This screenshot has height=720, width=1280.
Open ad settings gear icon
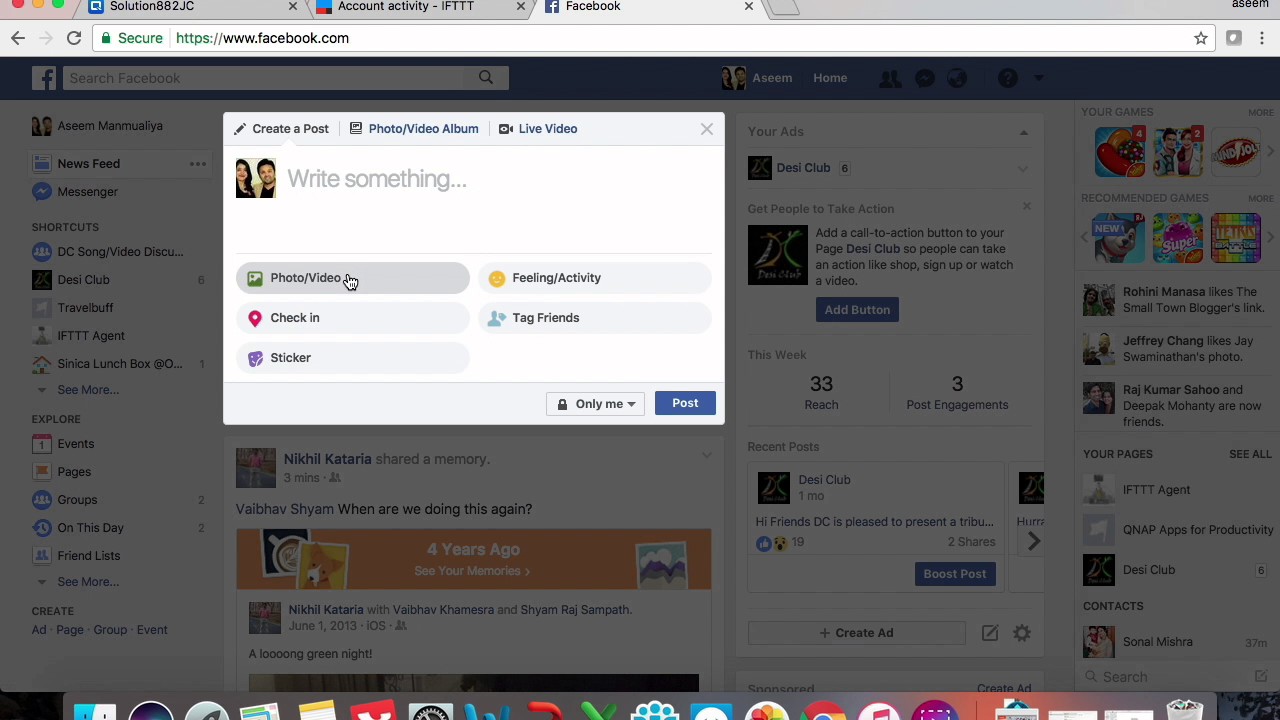[x=1022, y=633]
